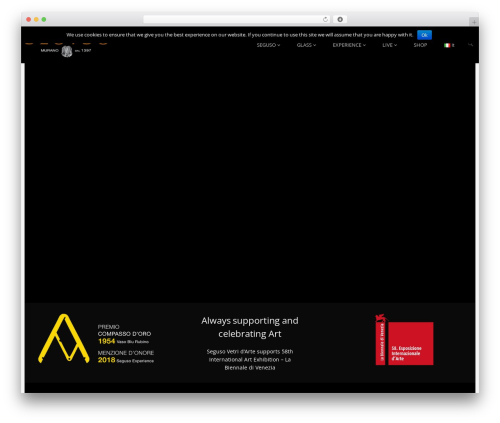Click the Seguso Murano crest logo
The height and width of the screenshot is (423, 500).
[x=67, y=51]
